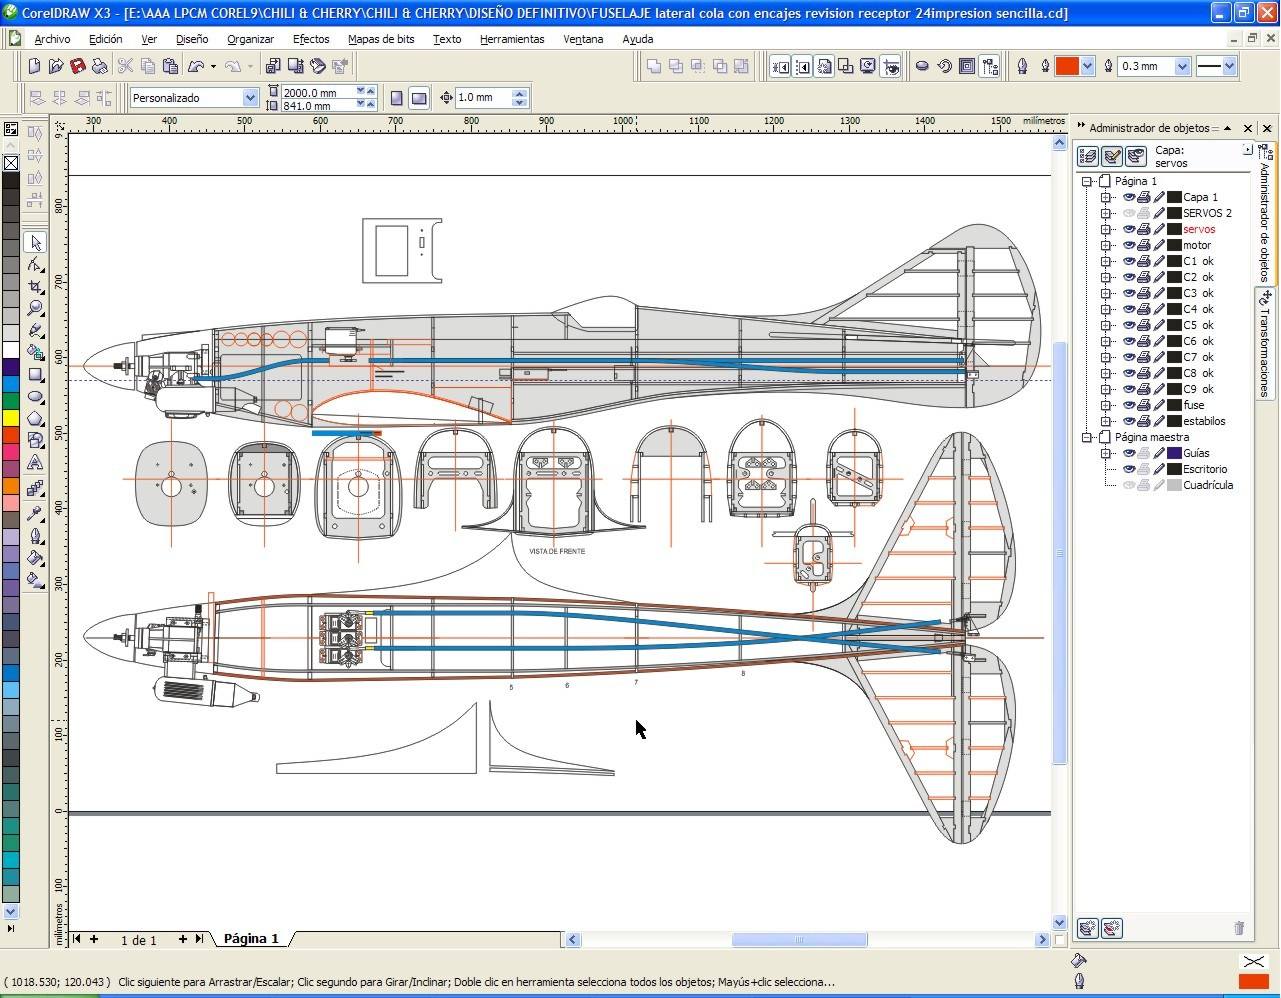Viewport: 1281px width, 998px height.
Task: Click the Save icon in the toolbar
Action: point(78,66)
